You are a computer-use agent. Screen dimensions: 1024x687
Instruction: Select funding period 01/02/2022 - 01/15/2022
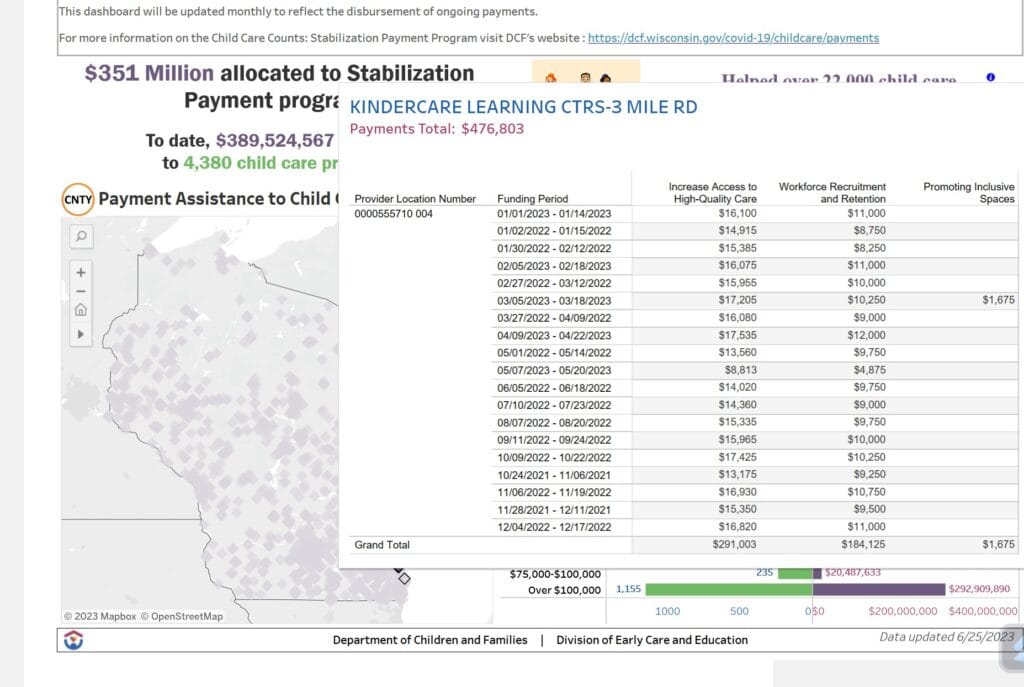point(554,231)
